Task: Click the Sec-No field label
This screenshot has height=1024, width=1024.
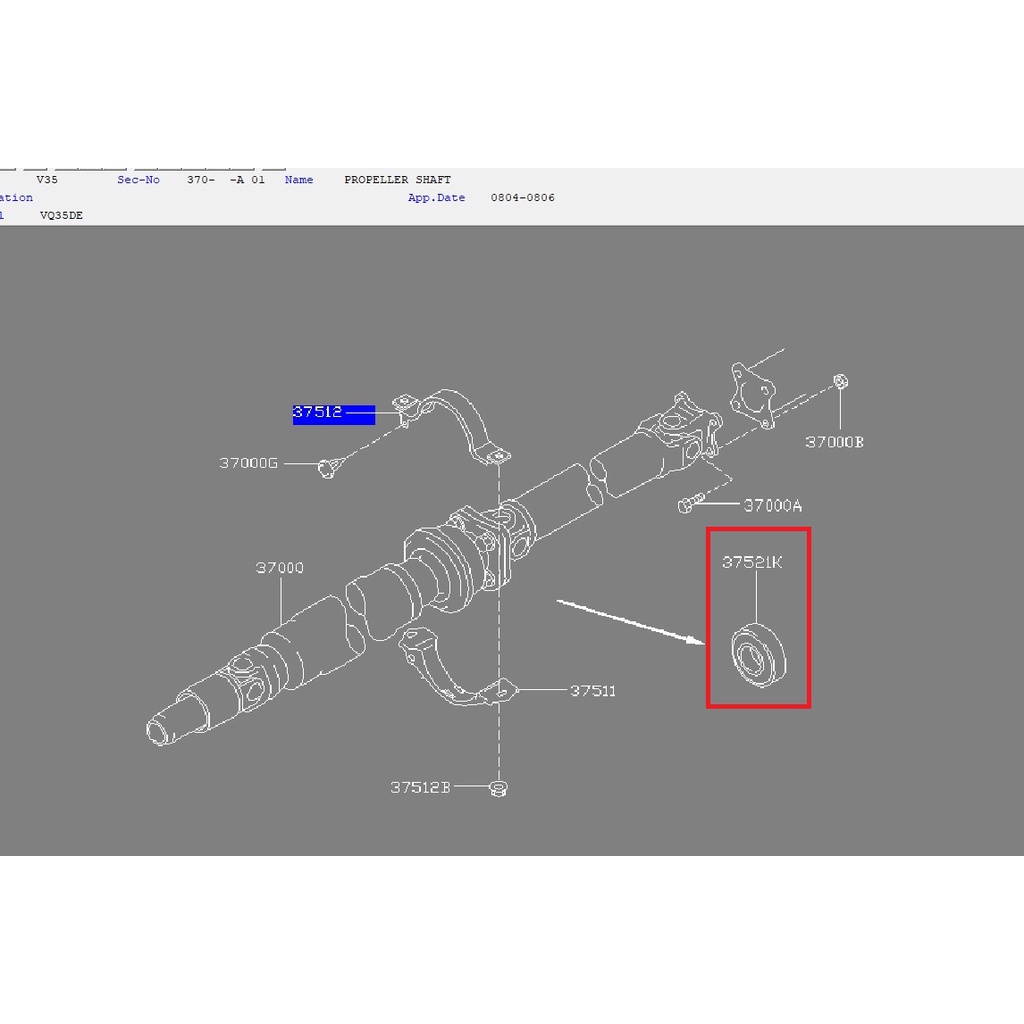Action: (x=138, y=180)
